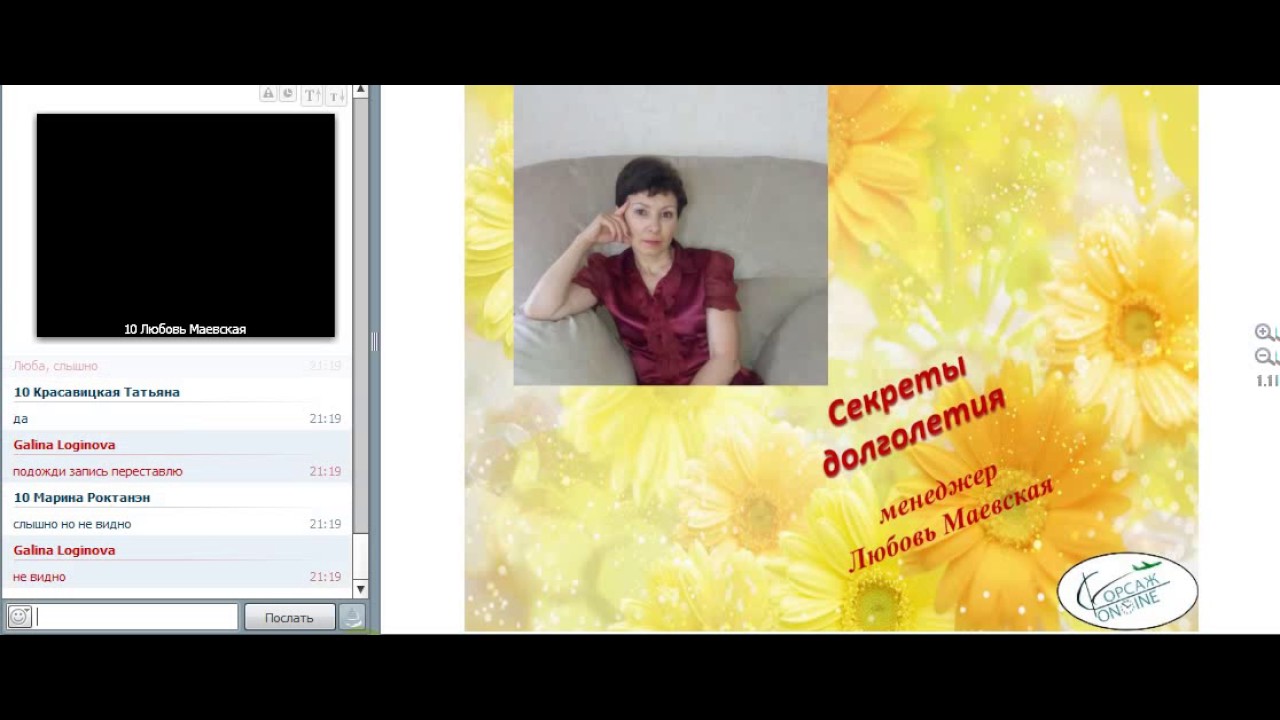Viewport: 1280px width, 720px height.
Task: Click the panel splitter handle between chat and slide
Action: [x=375, y=341]
